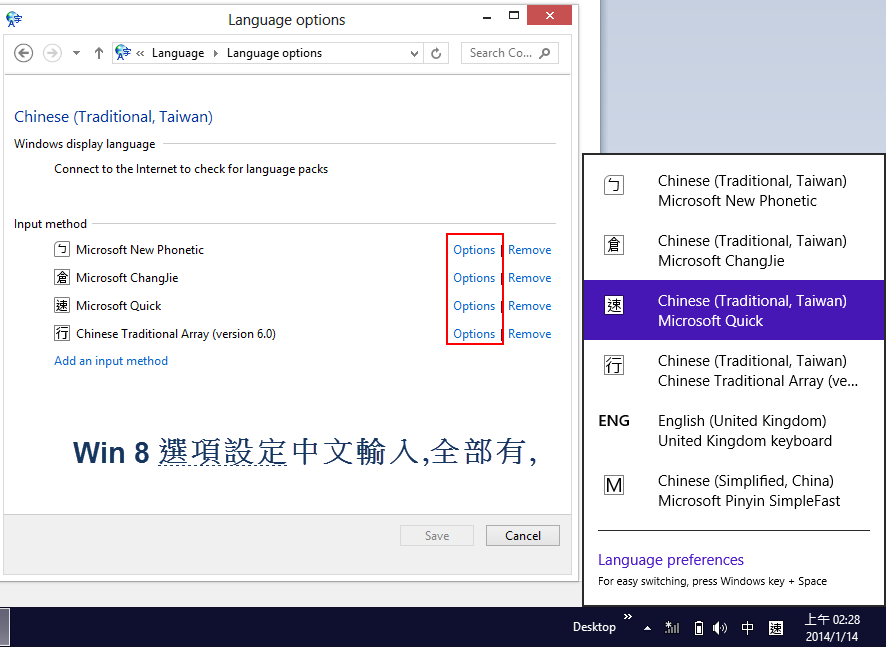Image resolution: width=886 pixels, height=647 pixels.
Task: Click the 'Chinese Traditional Array (version 6.0)' name
Action: coord(176,334)
